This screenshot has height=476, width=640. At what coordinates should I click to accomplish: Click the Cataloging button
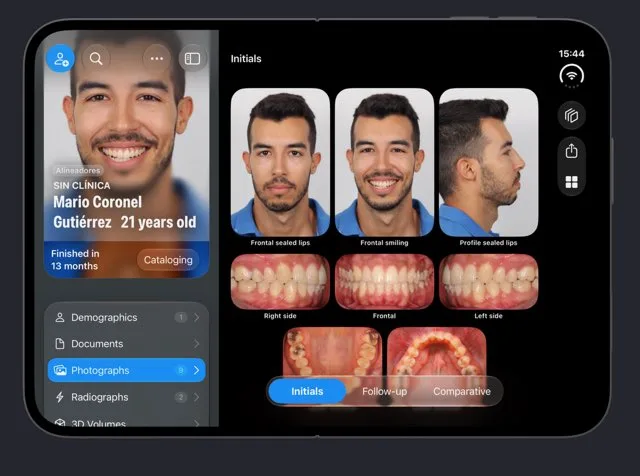[x=168, y=260]
